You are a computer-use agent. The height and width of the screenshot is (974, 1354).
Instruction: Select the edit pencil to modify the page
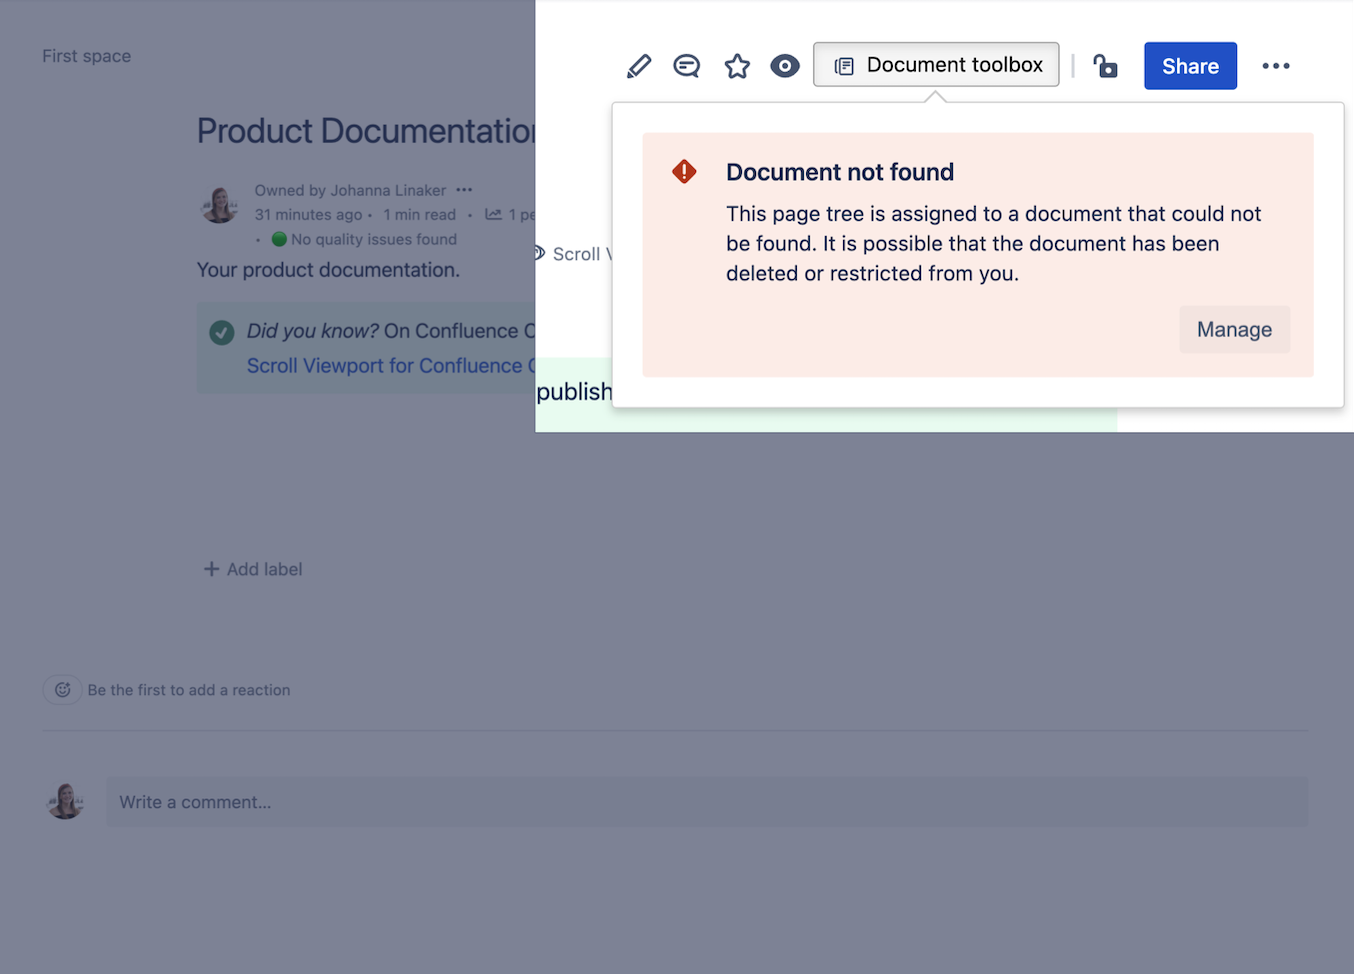coord(639,64)
